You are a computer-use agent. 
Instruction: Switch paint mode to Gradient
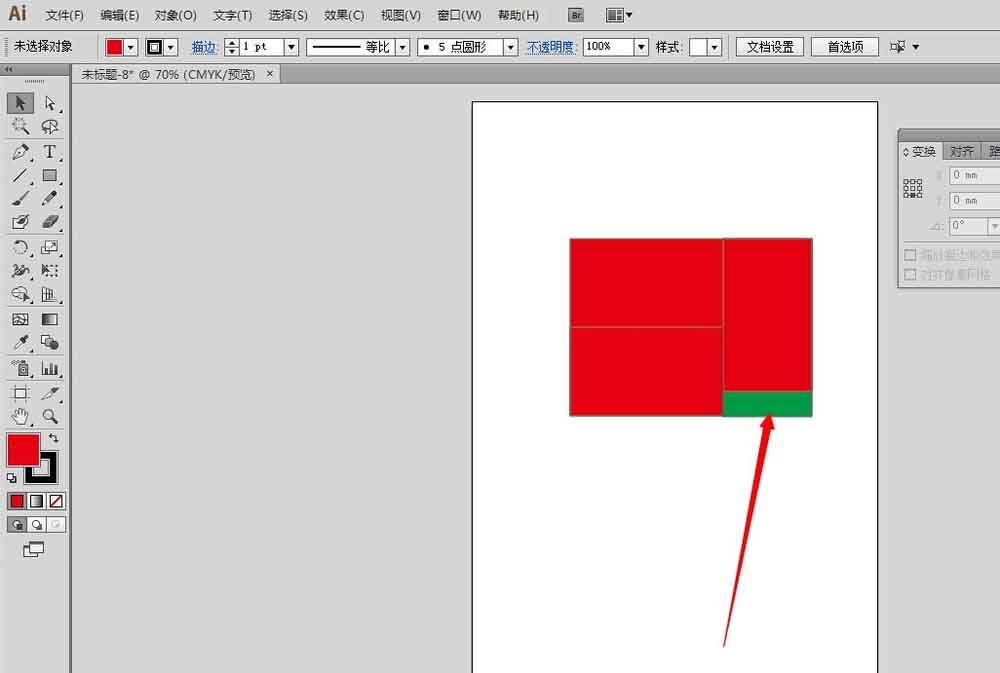(x=36, y=501)
